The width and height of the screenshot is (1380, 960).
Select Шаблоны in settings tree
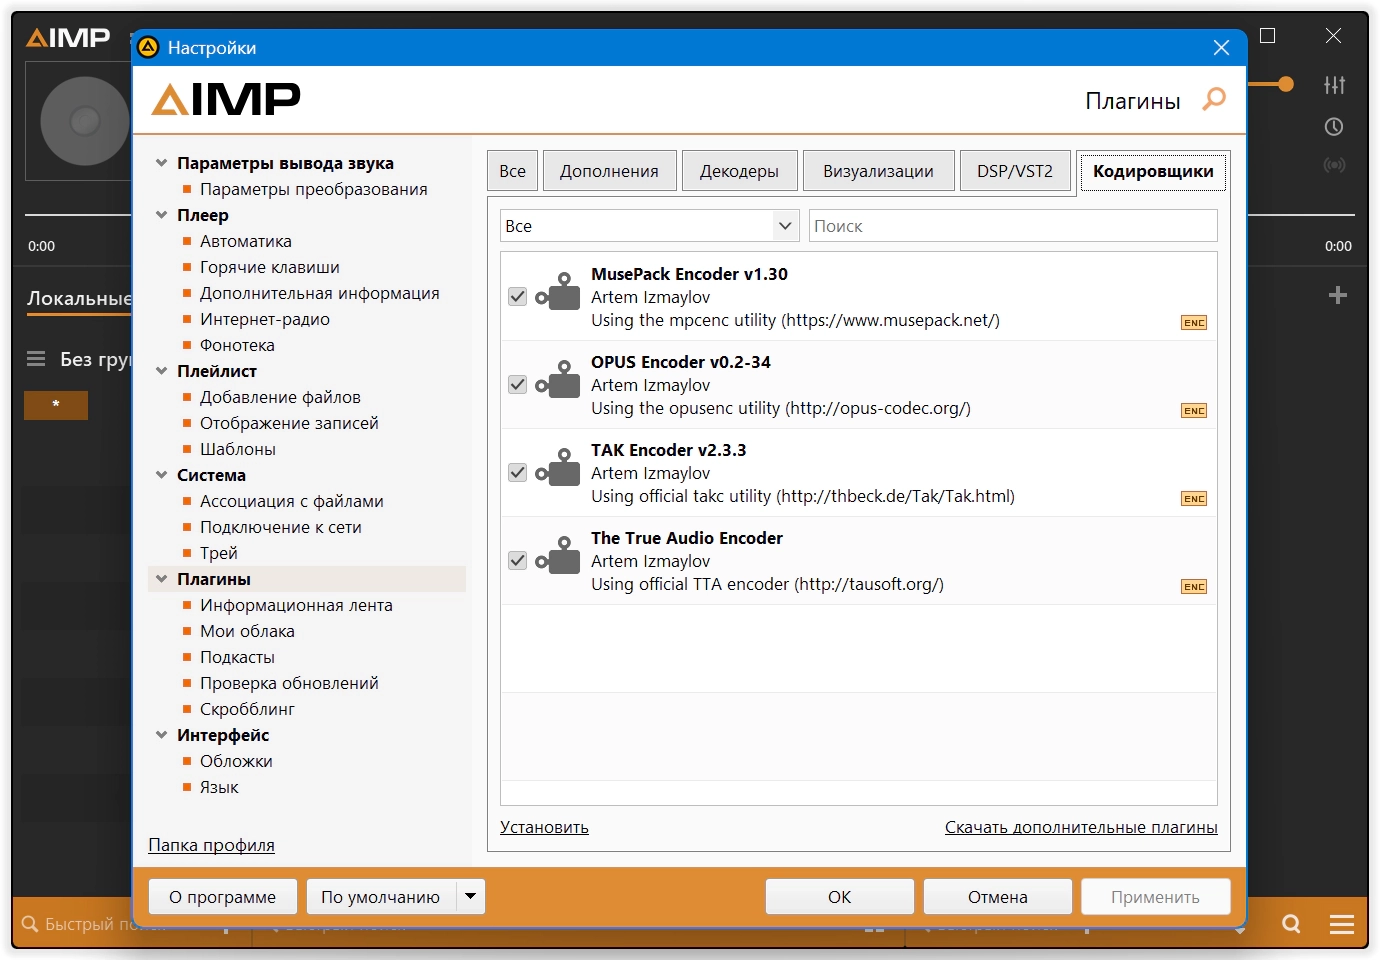coord(238,449)
